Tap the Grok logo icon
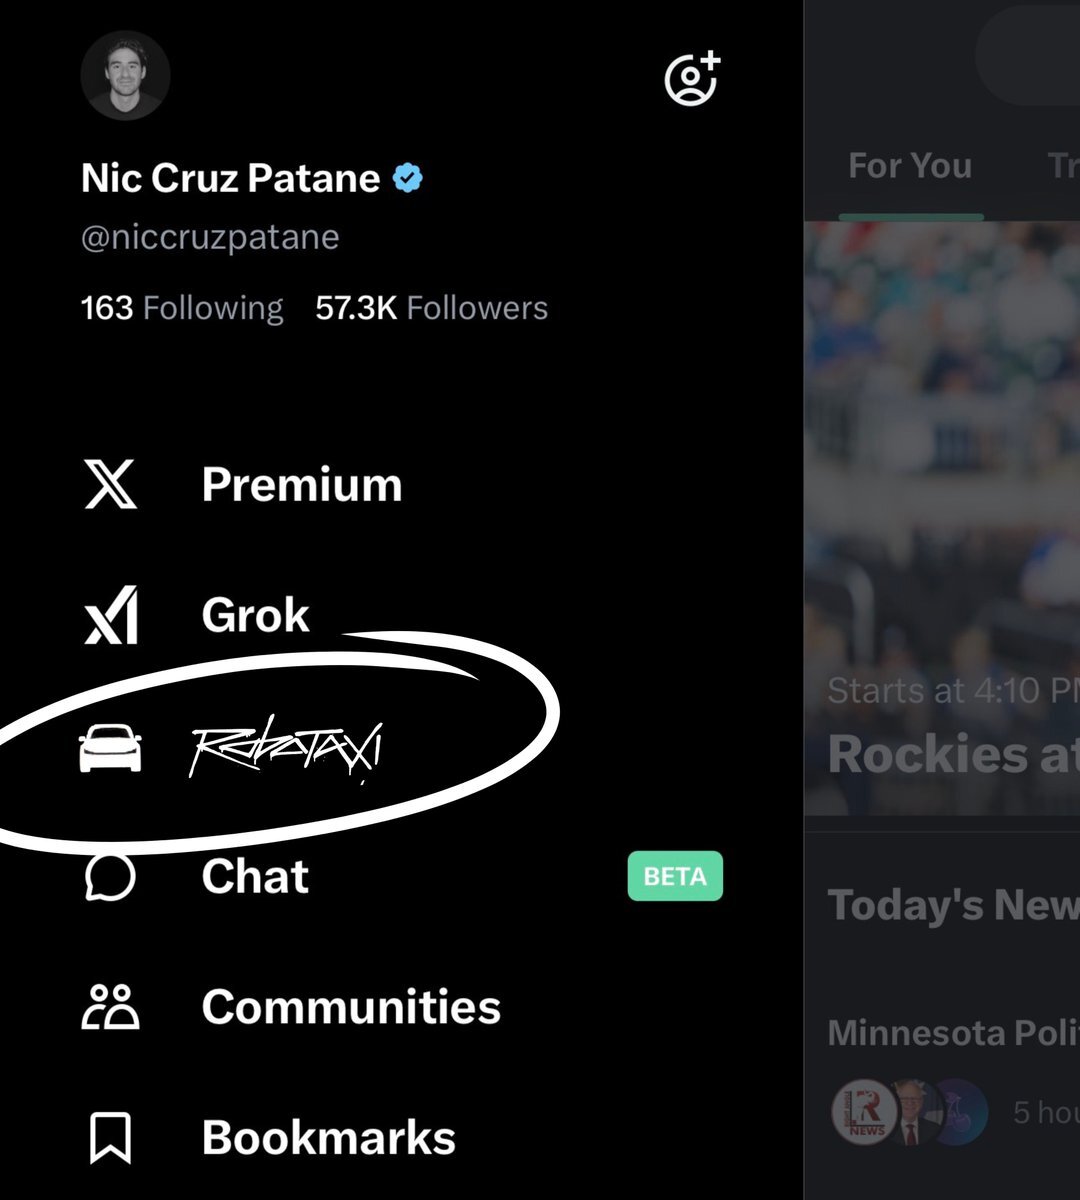The height and width of the screenshot is (1200, 1080). tap(110, 616)
